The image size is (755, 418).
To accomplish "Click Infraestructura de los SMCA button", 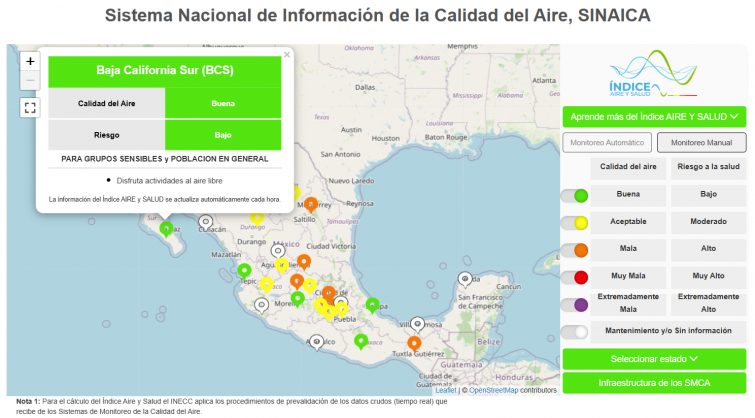I will 654,383.
